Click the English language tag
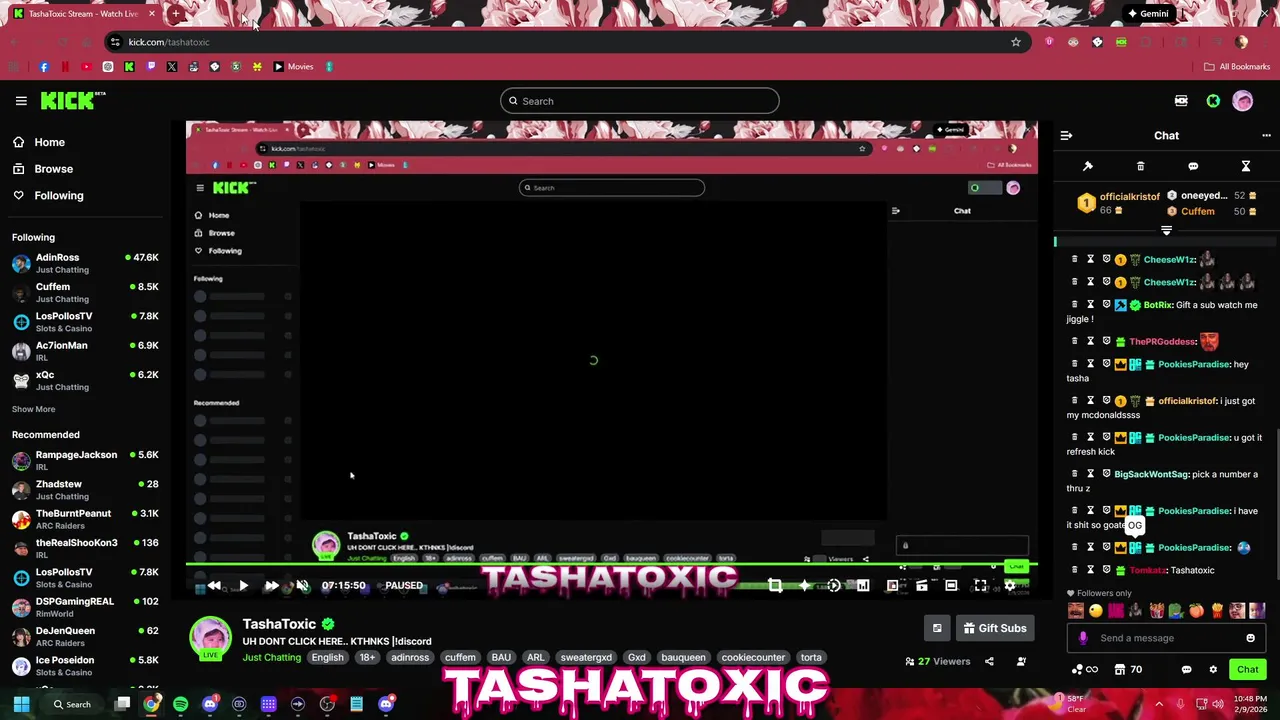This screenshot has width=1280, height=720. pos(327,657)
